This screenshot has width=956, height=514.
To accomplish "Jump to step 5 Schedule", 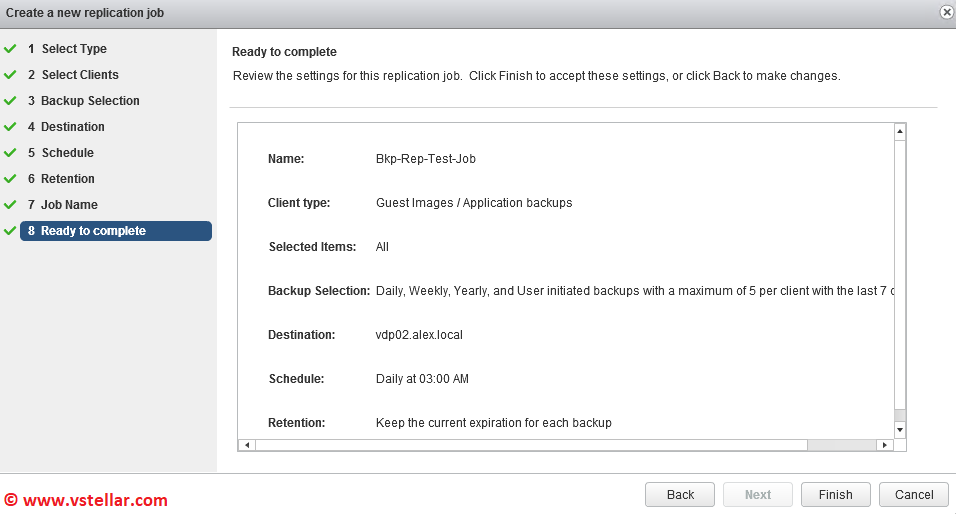I will [67, 153].
